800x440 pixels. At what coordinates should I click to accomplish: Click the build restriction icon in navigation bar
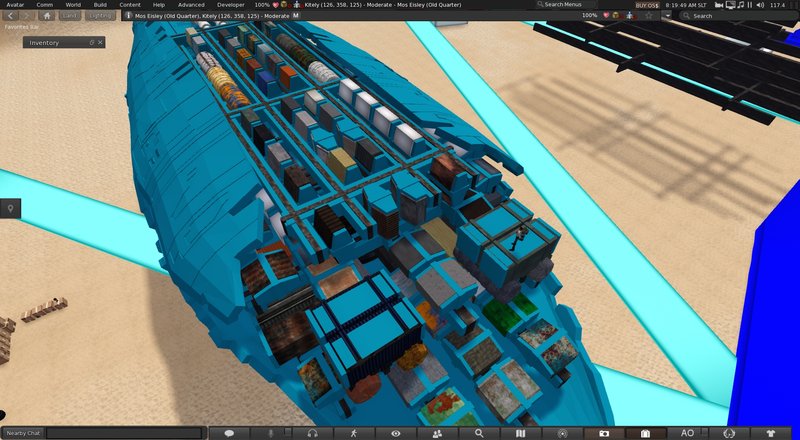point(616,16)
